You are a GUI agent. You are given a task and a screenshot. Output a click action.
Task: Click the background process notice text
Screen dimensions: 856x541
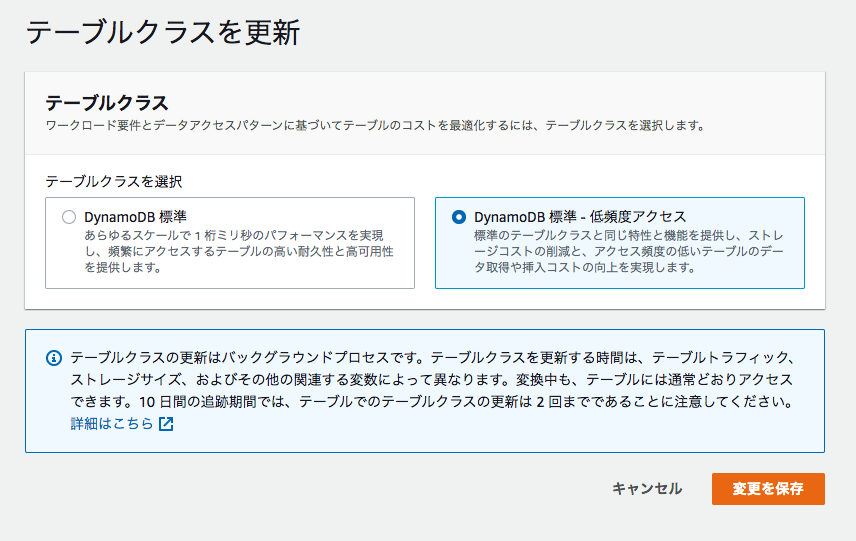432,380
